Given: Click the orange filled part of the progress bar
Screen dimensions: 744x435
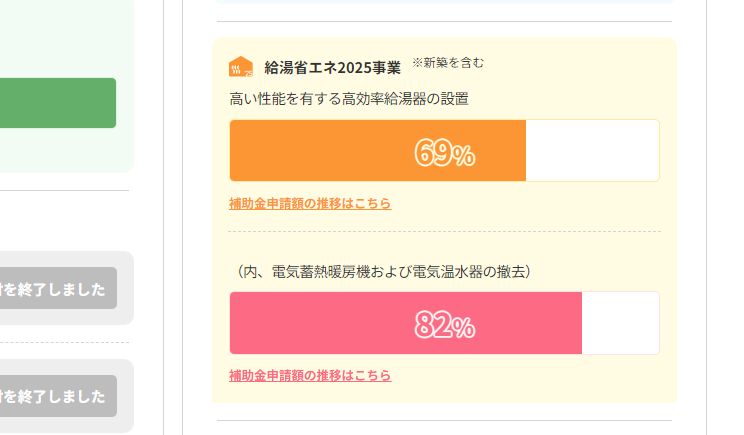Looking at the screenshot, I should pyautogui.click(x=320, y=151).
